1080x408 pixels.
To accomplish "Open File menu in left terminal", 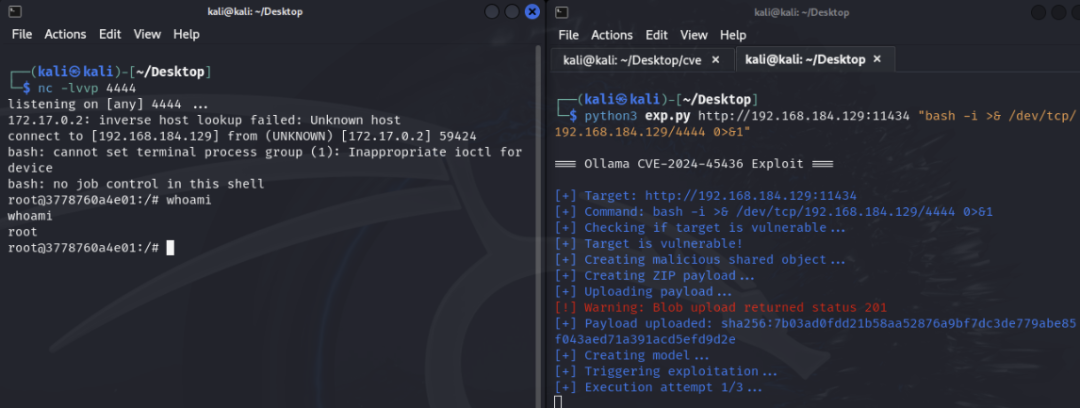I will 22,34.
